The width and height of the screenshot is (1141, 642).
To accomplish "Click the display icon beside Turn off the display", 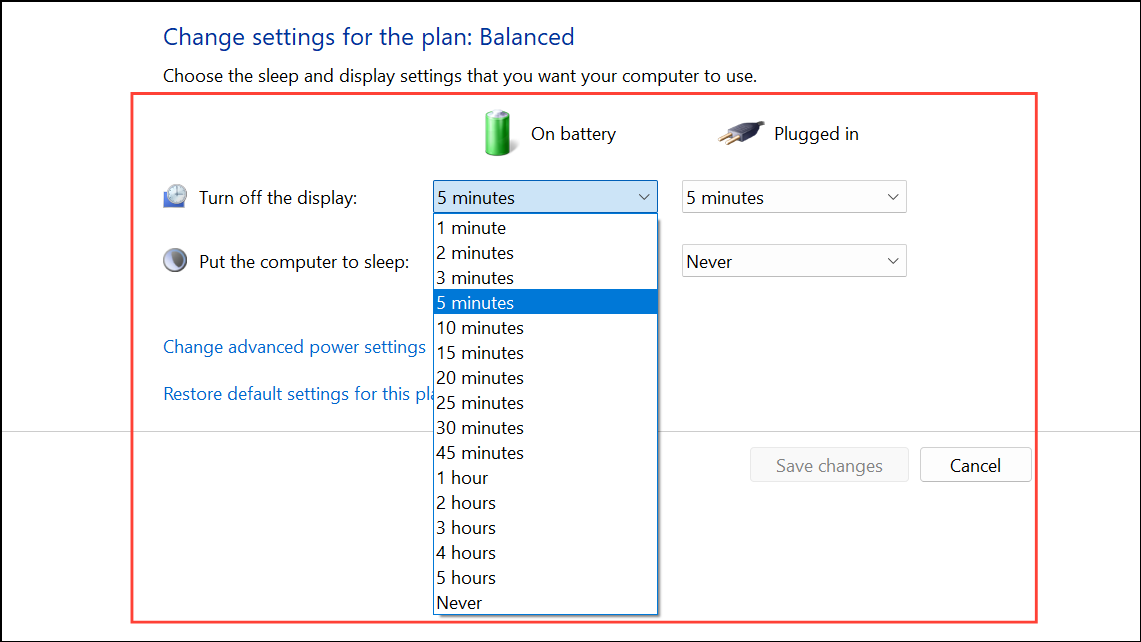I will (175, 196).
